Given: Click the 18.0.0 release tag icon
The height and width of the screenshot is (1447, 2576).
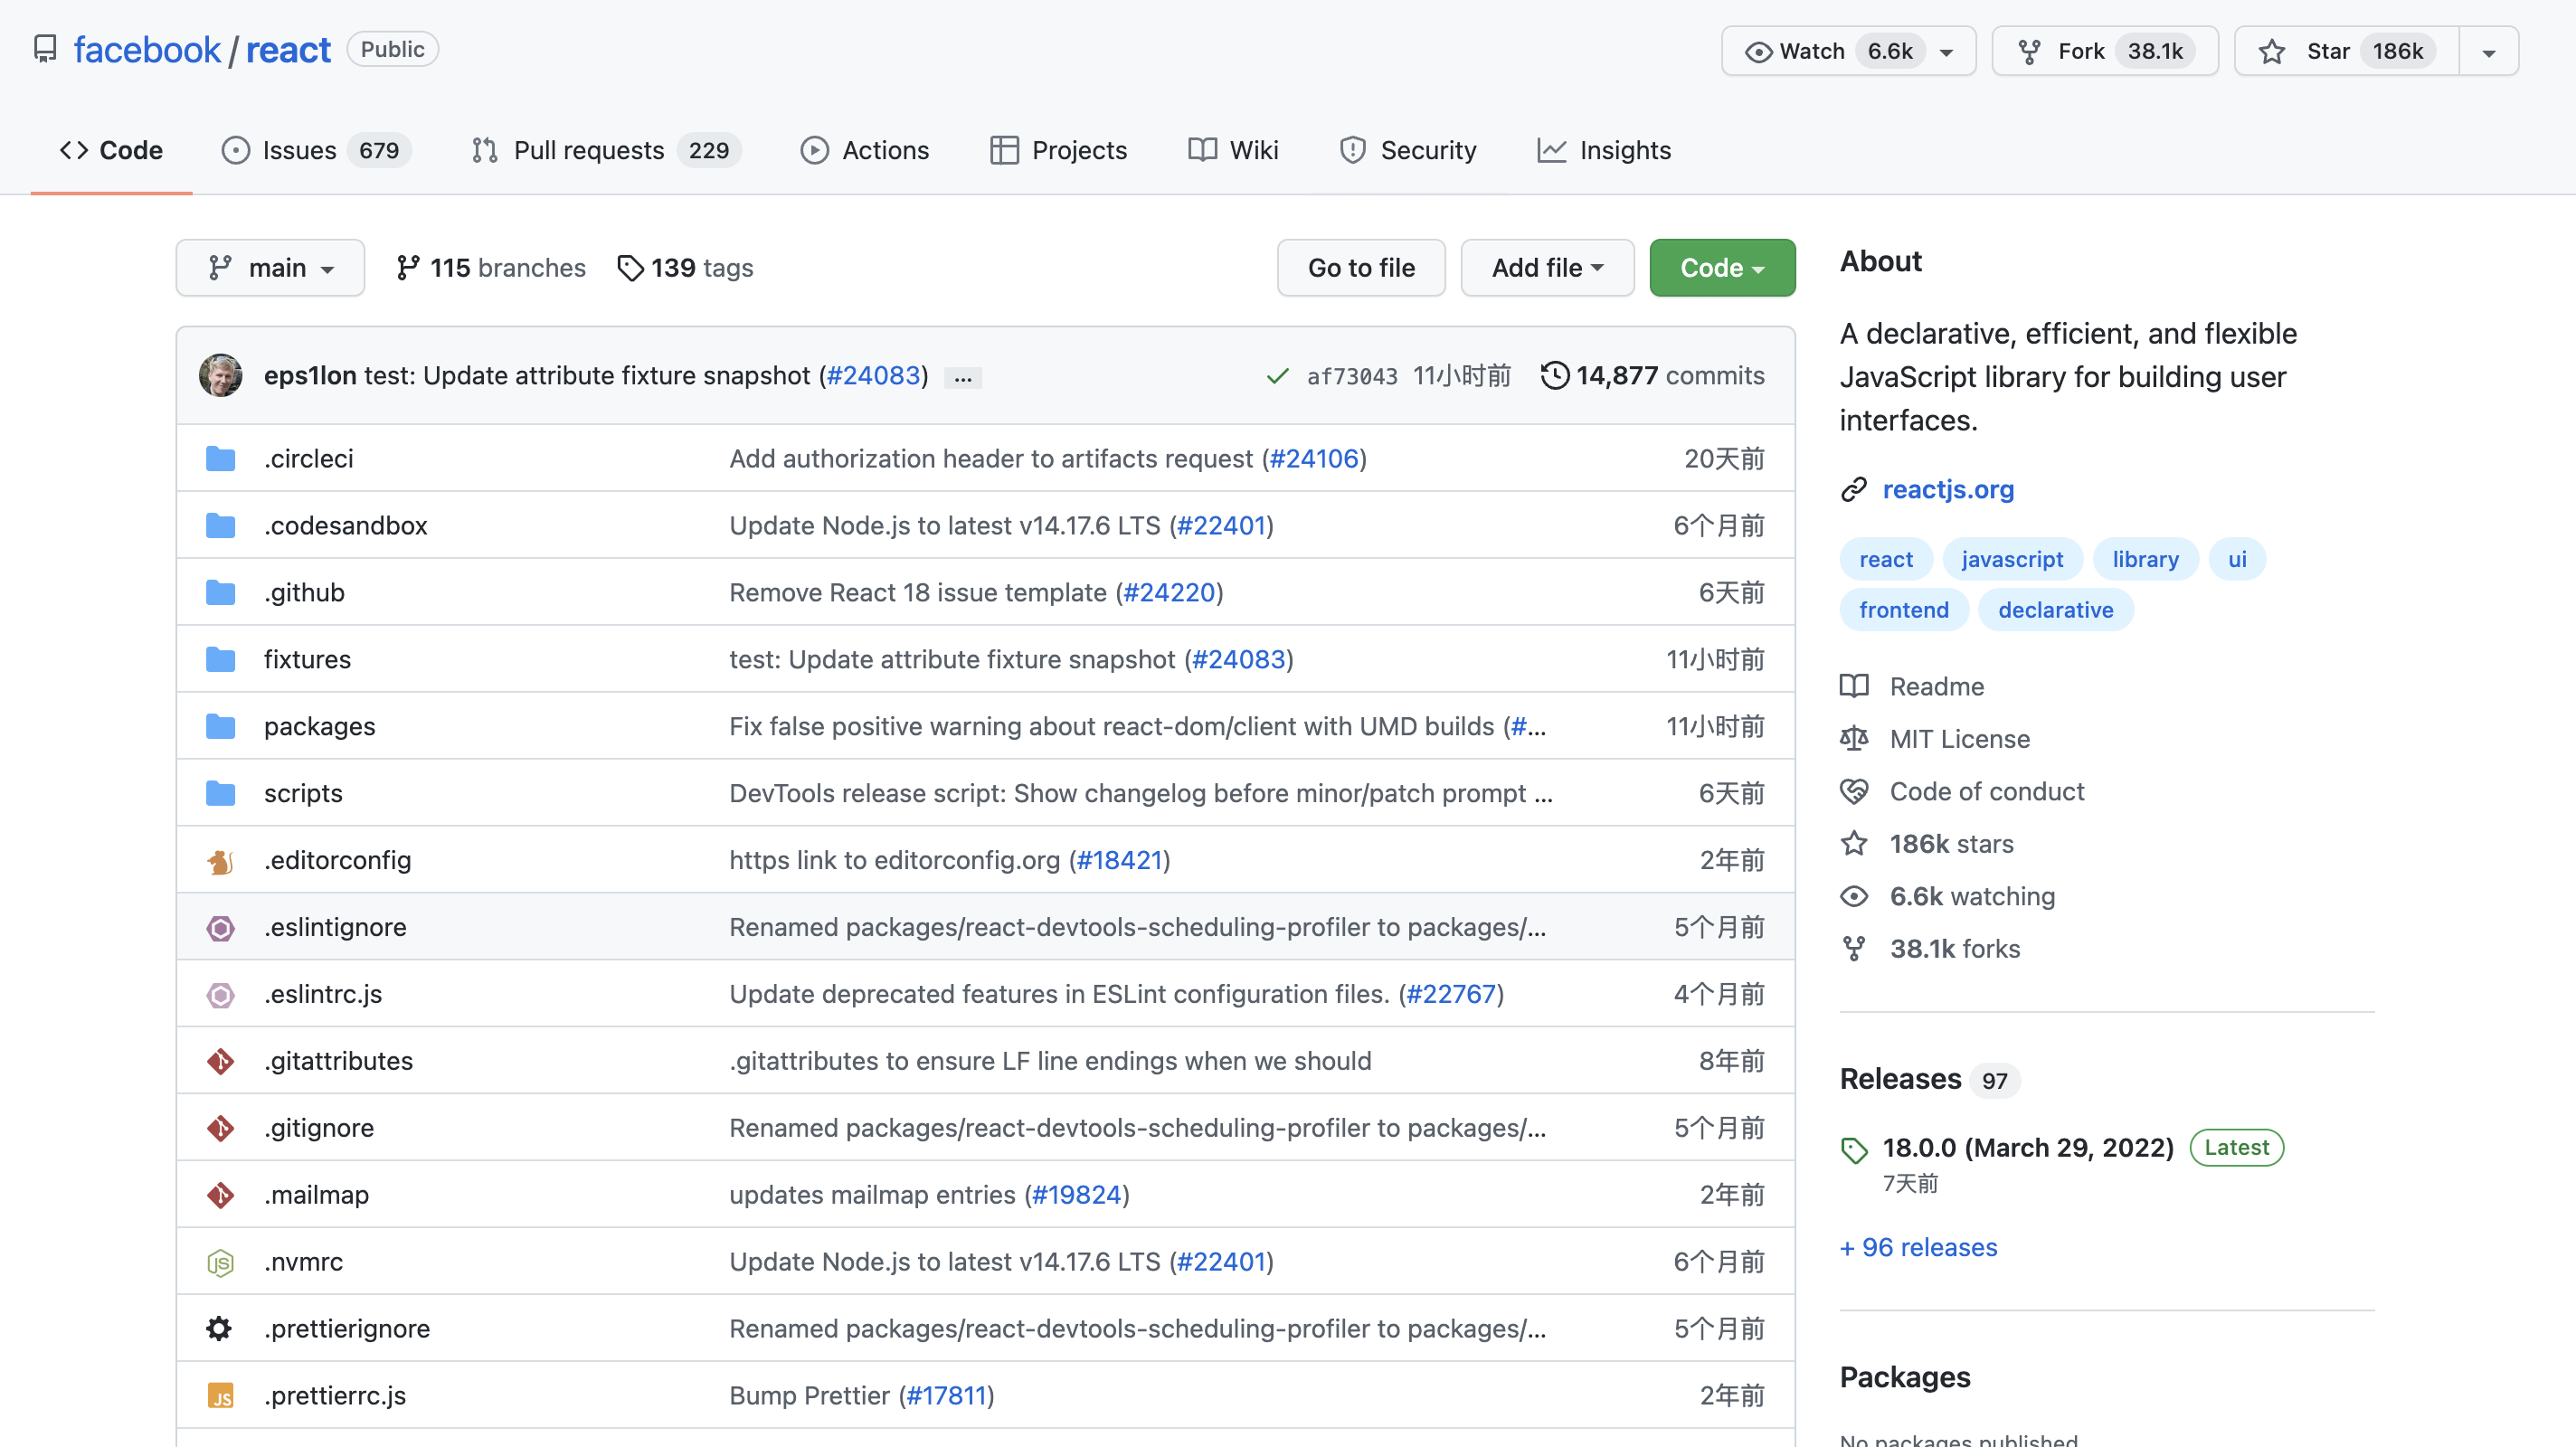Looking at the screenshot, I should (1854, 1150).
